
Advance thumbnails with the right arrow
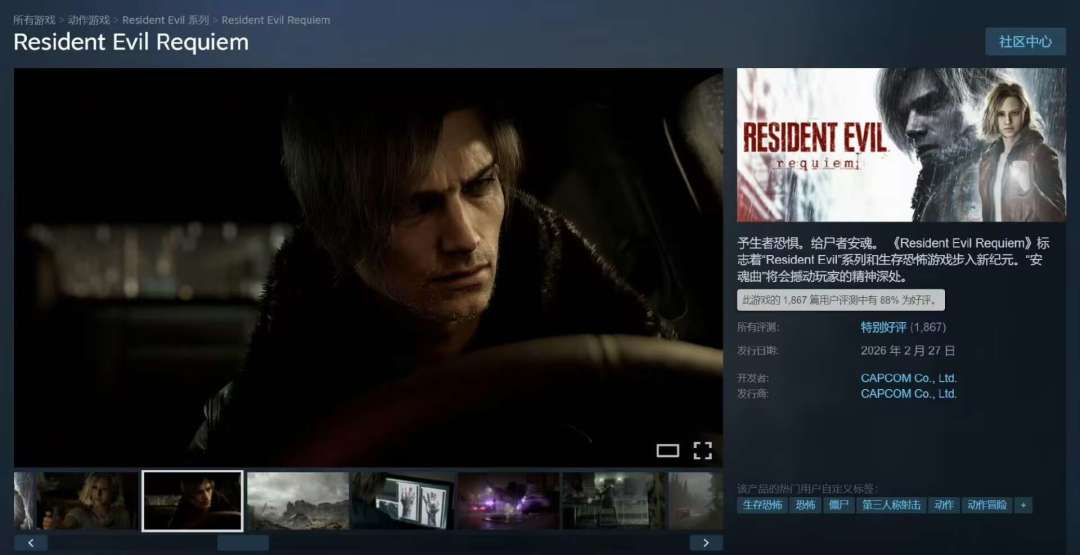tap(705, 543)
